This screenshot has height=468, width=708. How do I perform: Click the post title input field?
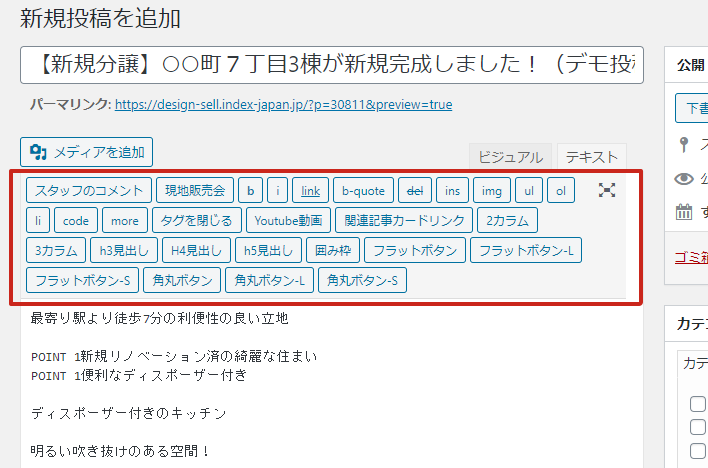tap(331, 65)
